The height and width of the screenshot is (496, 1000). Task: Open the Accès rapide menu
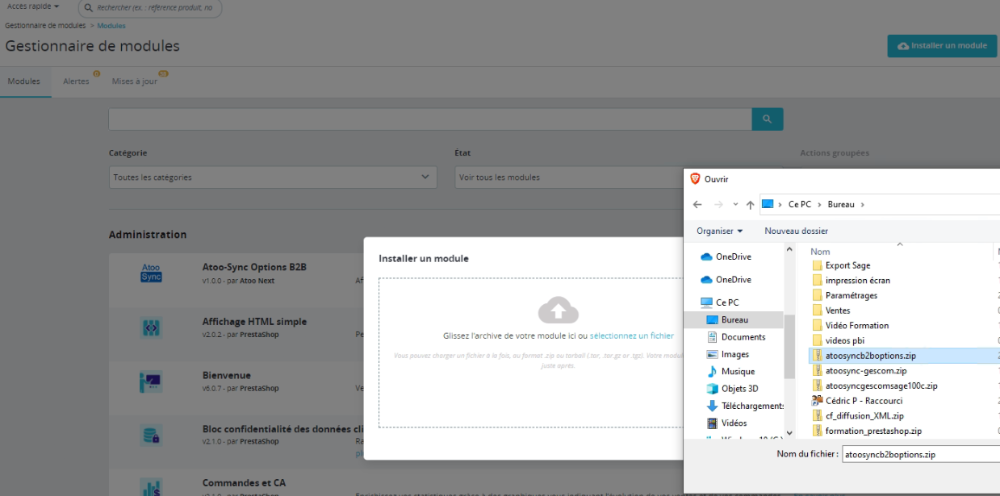[x=33, y=6]
